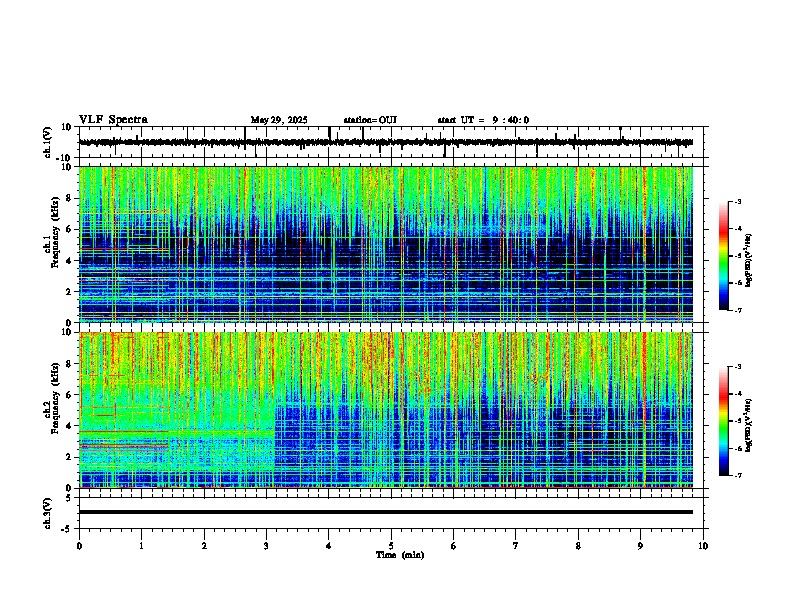Click inside the ch.1 spectrogram panel
Viewport: 792px width, 612px height.
pyautogui.click(x=386, y=244)
